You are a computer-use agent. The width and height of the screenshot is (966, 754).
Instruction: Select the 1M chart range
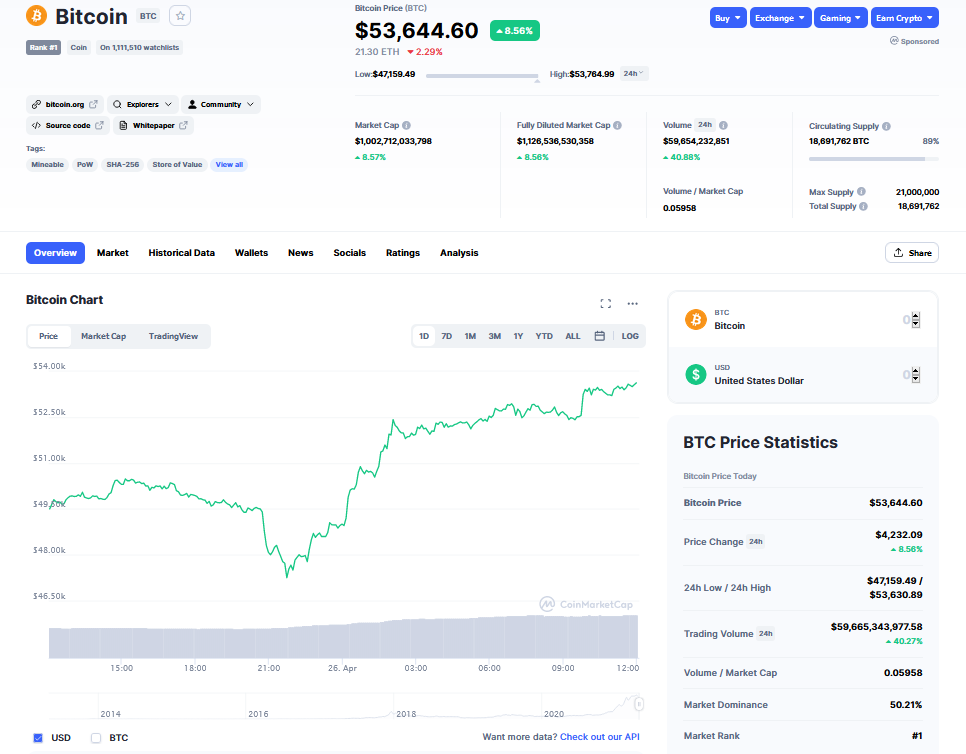tap(470, 336)
